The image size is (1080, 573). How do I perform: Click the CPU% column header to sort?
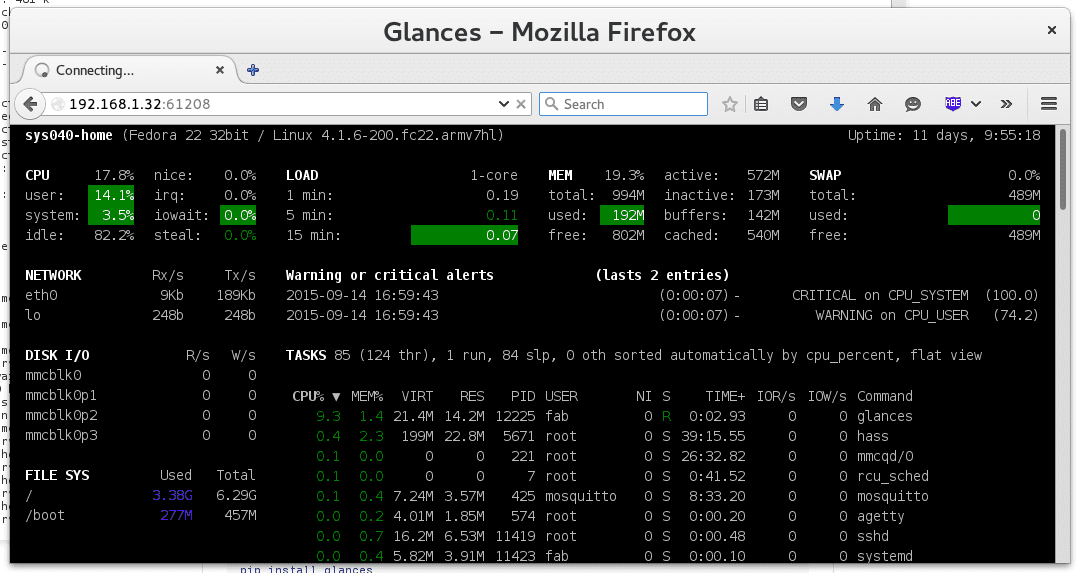[x=310, y=396]
